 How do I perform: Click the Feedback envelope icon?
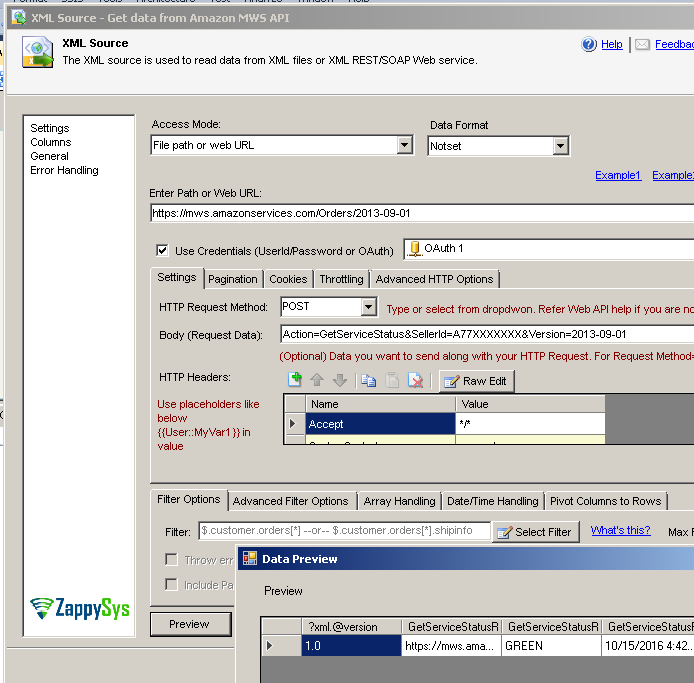(642, 44)
